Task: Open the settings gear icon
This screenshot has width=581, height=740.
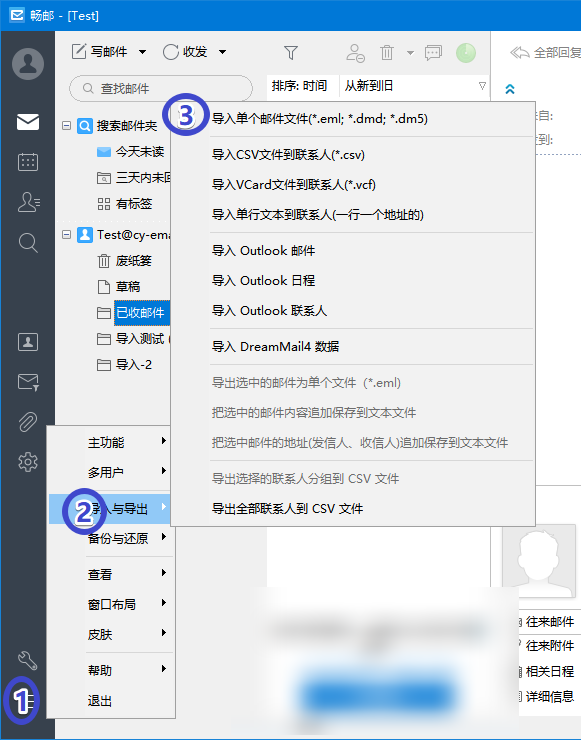Action: pyautogui.click(x=28, y=462)
